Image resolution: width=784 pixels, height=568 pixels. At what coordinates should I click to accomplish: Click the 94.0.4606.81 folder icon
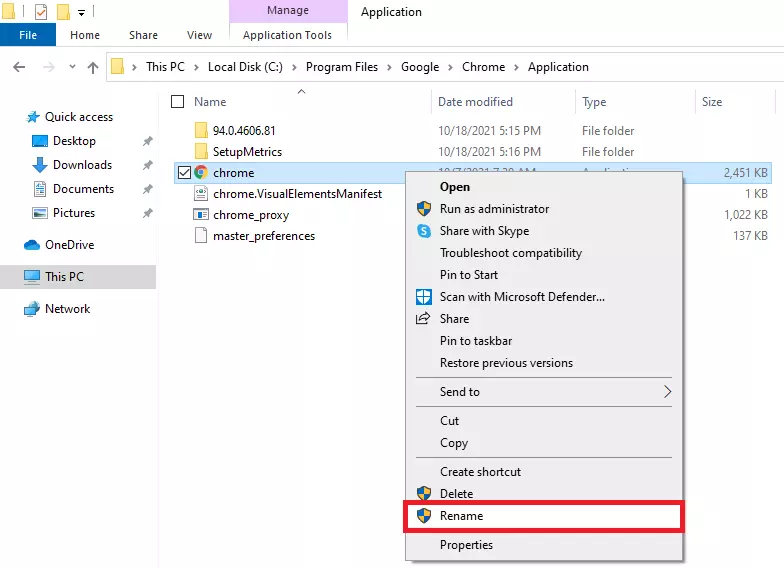[201, 130]
